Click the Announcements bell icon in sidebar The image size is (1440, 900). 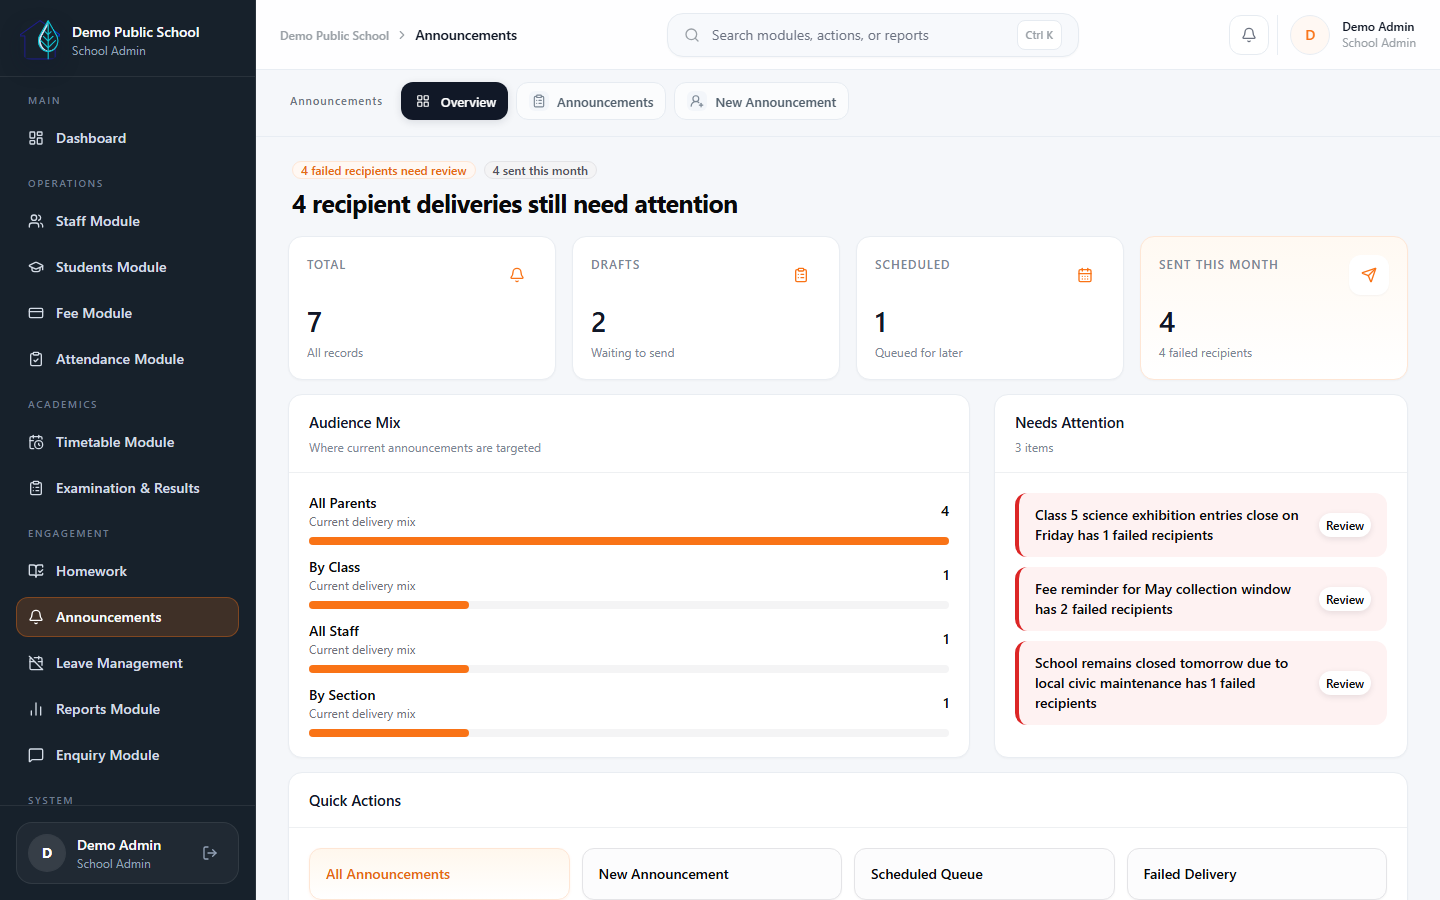36,617
